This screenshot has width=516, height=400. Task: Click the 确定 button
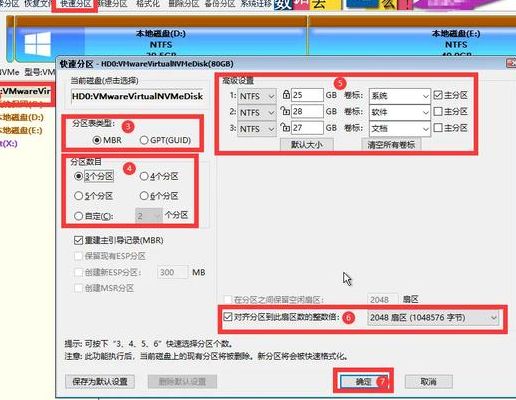click(x=363, y=381)
